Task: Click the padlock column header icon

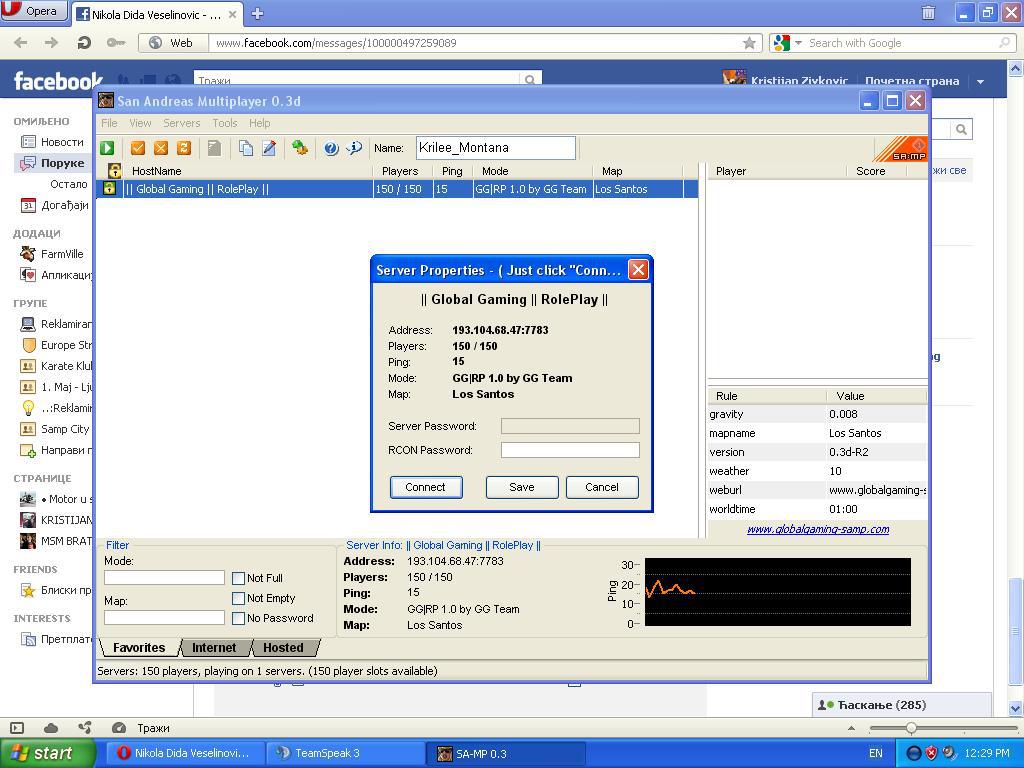Action: 115,171
